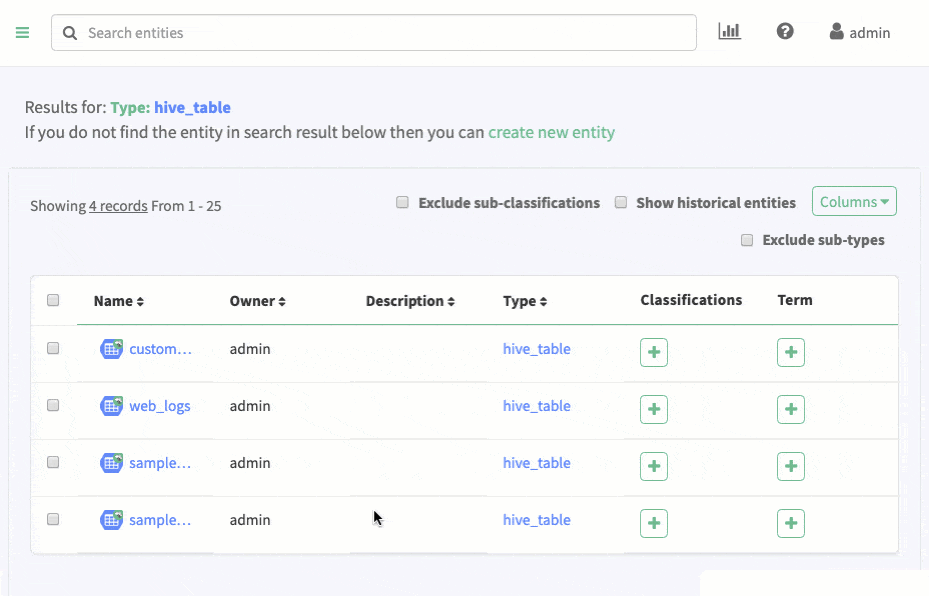The width and height of the screenshot is (929, 596).
Task: Toggle Show historical entities checkbox
Action: (620, 202)
